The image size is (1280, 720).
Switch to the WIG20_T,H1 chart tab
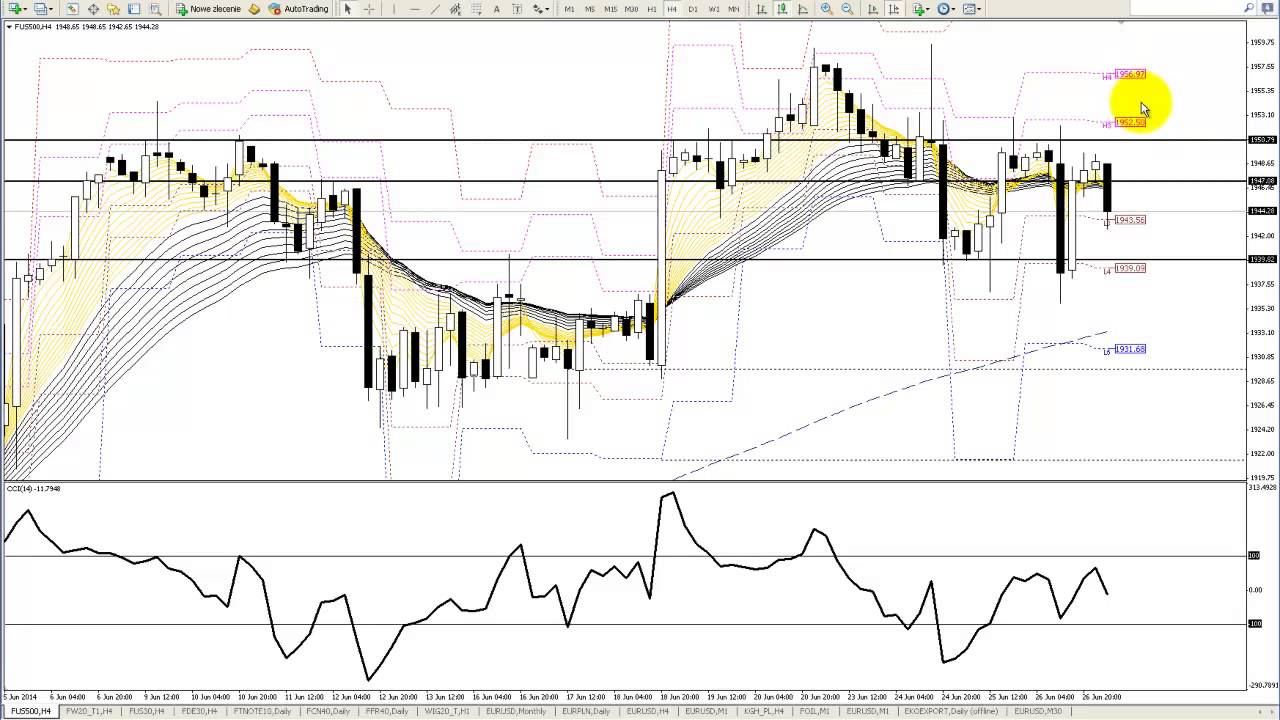tap(447, 711)
